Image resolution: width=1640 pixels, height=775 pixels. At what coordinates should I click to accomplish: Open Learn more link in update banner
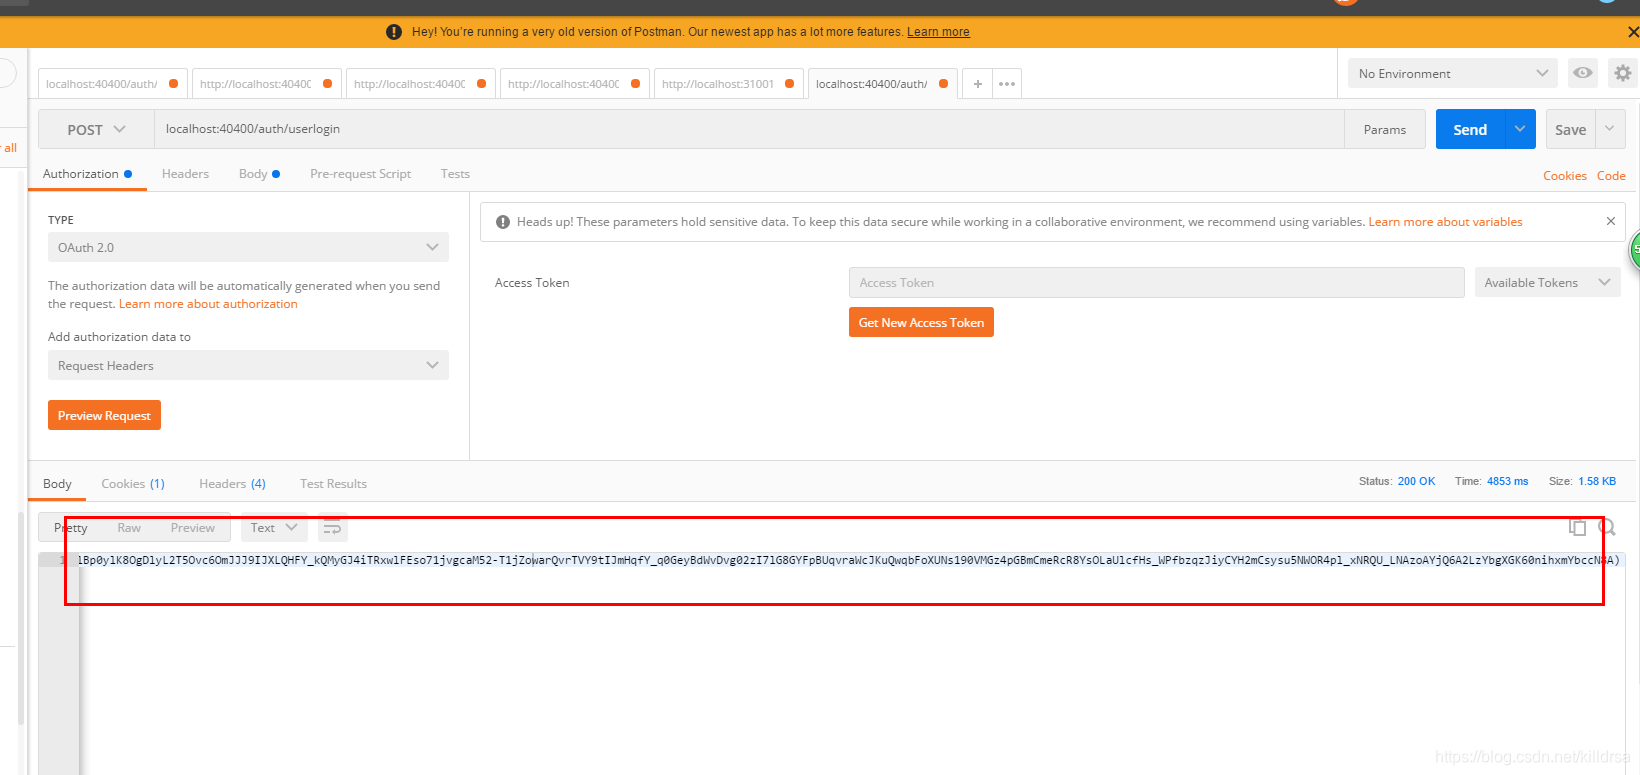pos(938,32)
